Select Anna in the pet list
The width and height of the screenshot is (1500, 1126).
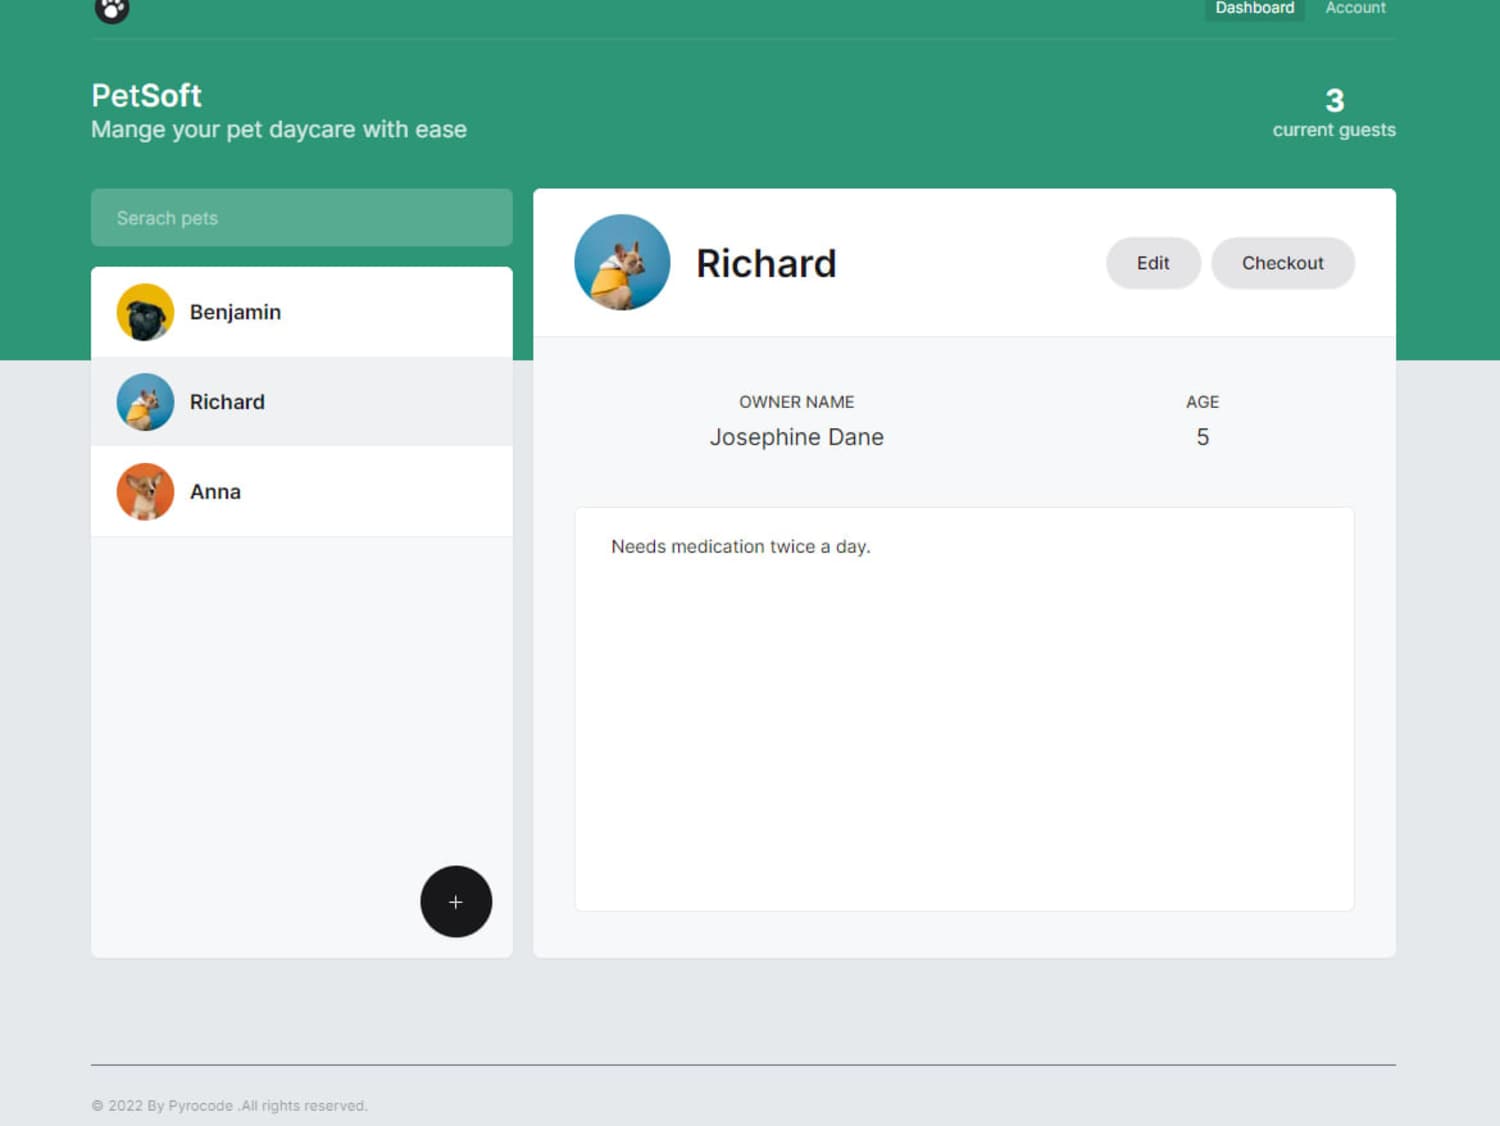(302, 491)
